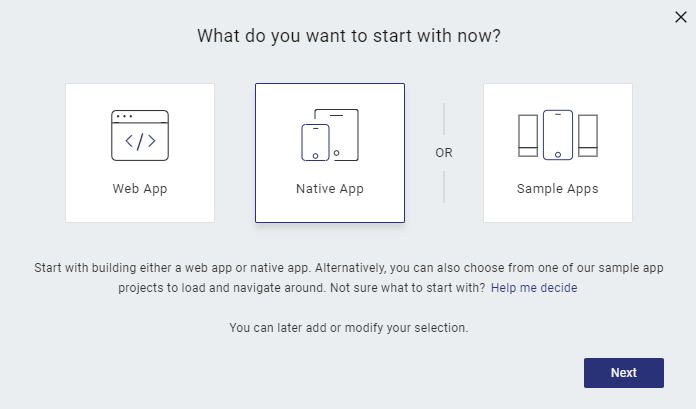This screenshot has height=409, width=696.
Task: Click the code brackets symbol inside Web App icon
Action: 140,142
